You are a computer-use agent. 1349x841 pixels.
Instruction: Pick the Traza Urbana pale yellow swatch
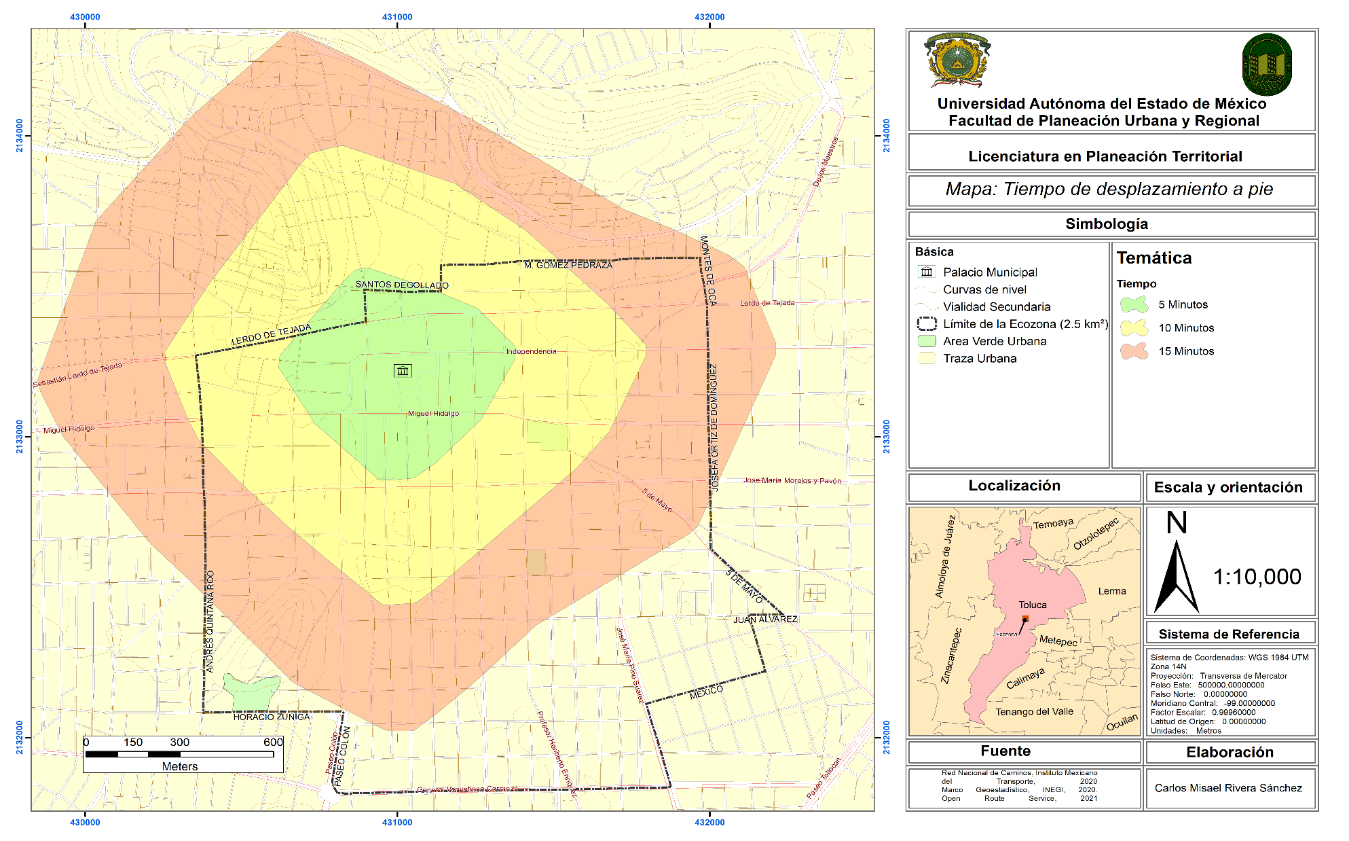tap(926, 358)
